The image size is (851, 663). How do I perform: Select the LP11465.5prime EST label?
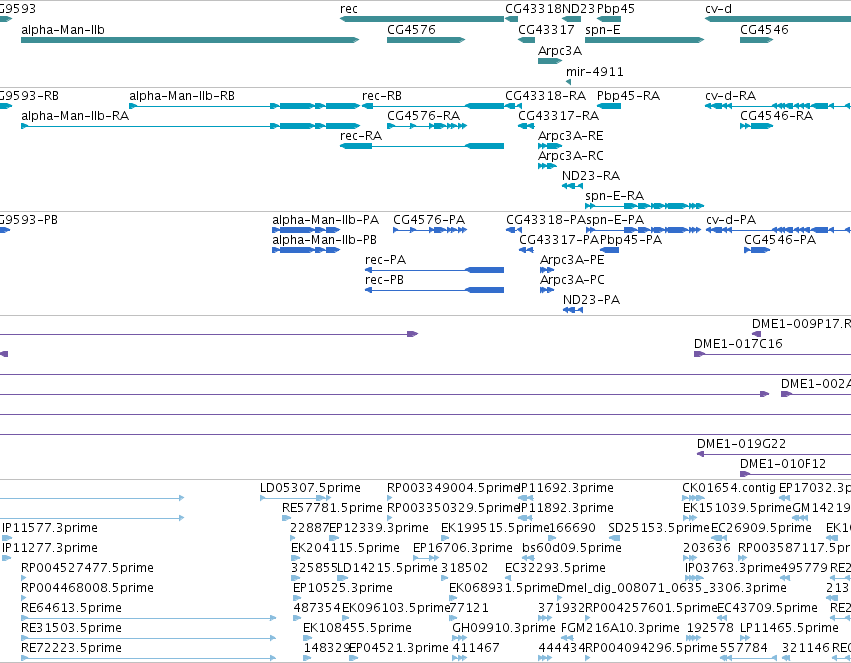tap(789, 628)
